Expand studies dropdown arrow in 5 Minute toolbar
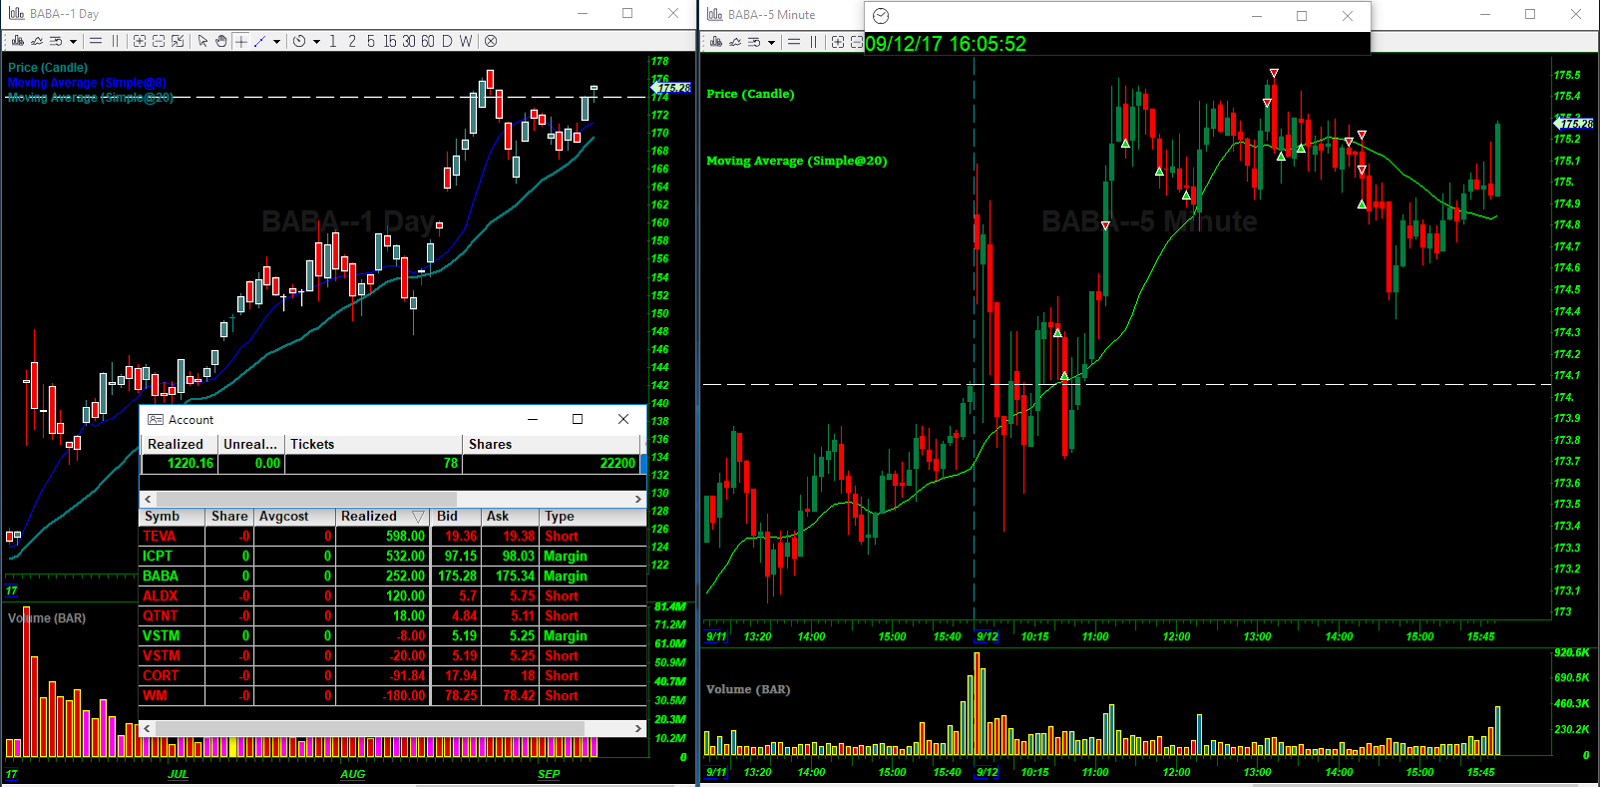This screenshot has width=1600, height=787. pos(771,43)
